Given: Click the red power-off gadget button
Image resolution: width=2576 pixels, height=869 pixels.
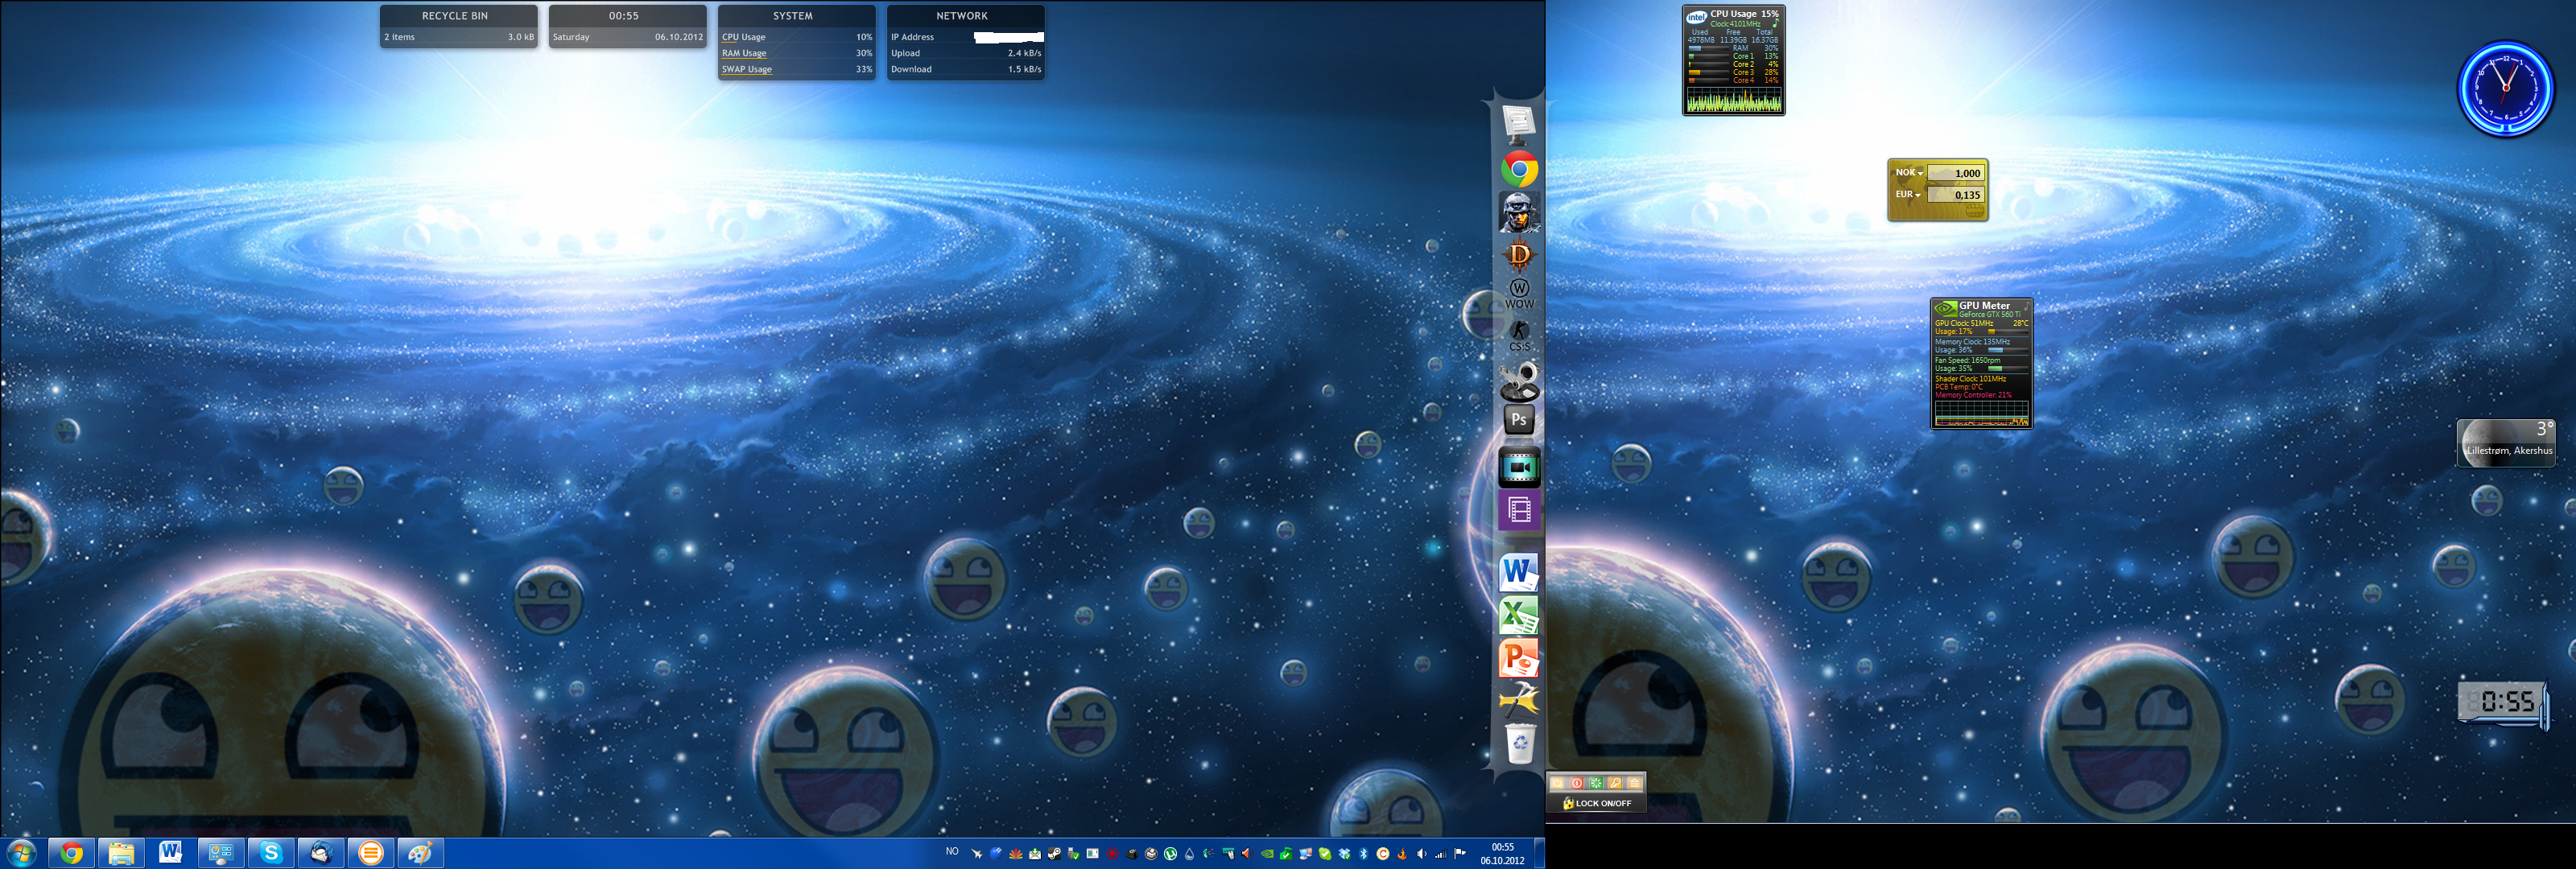Looking at the screenshot, I should (x=1577, y=783).
